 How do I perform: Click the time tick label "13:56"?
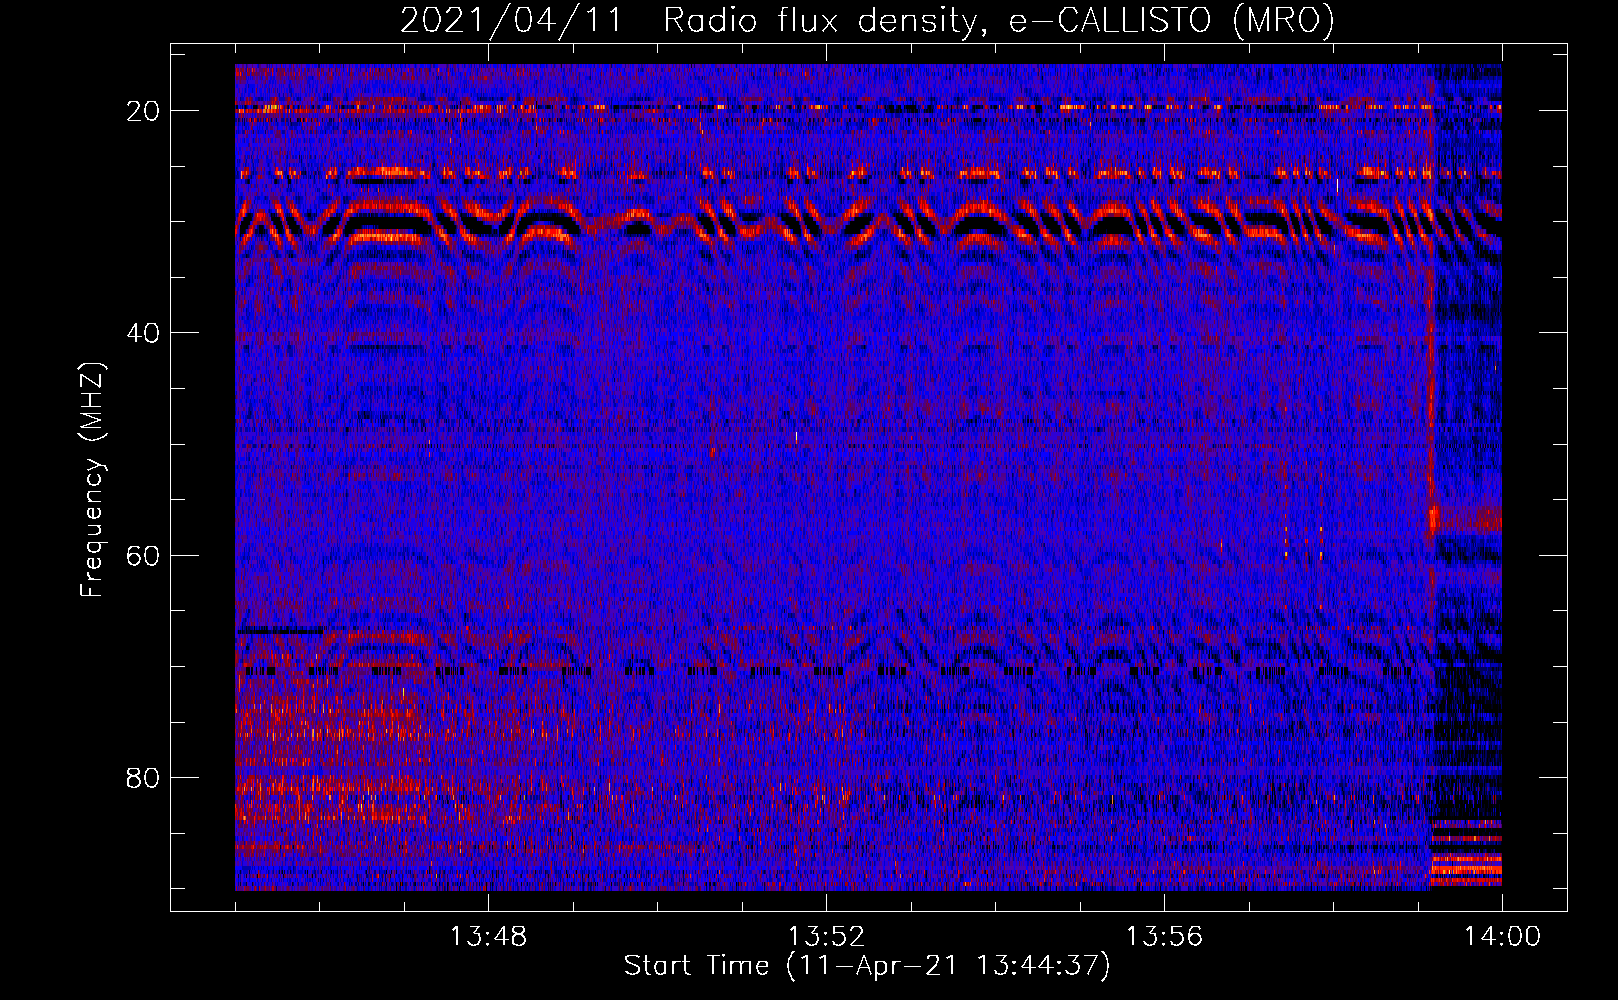[1164, 937]
